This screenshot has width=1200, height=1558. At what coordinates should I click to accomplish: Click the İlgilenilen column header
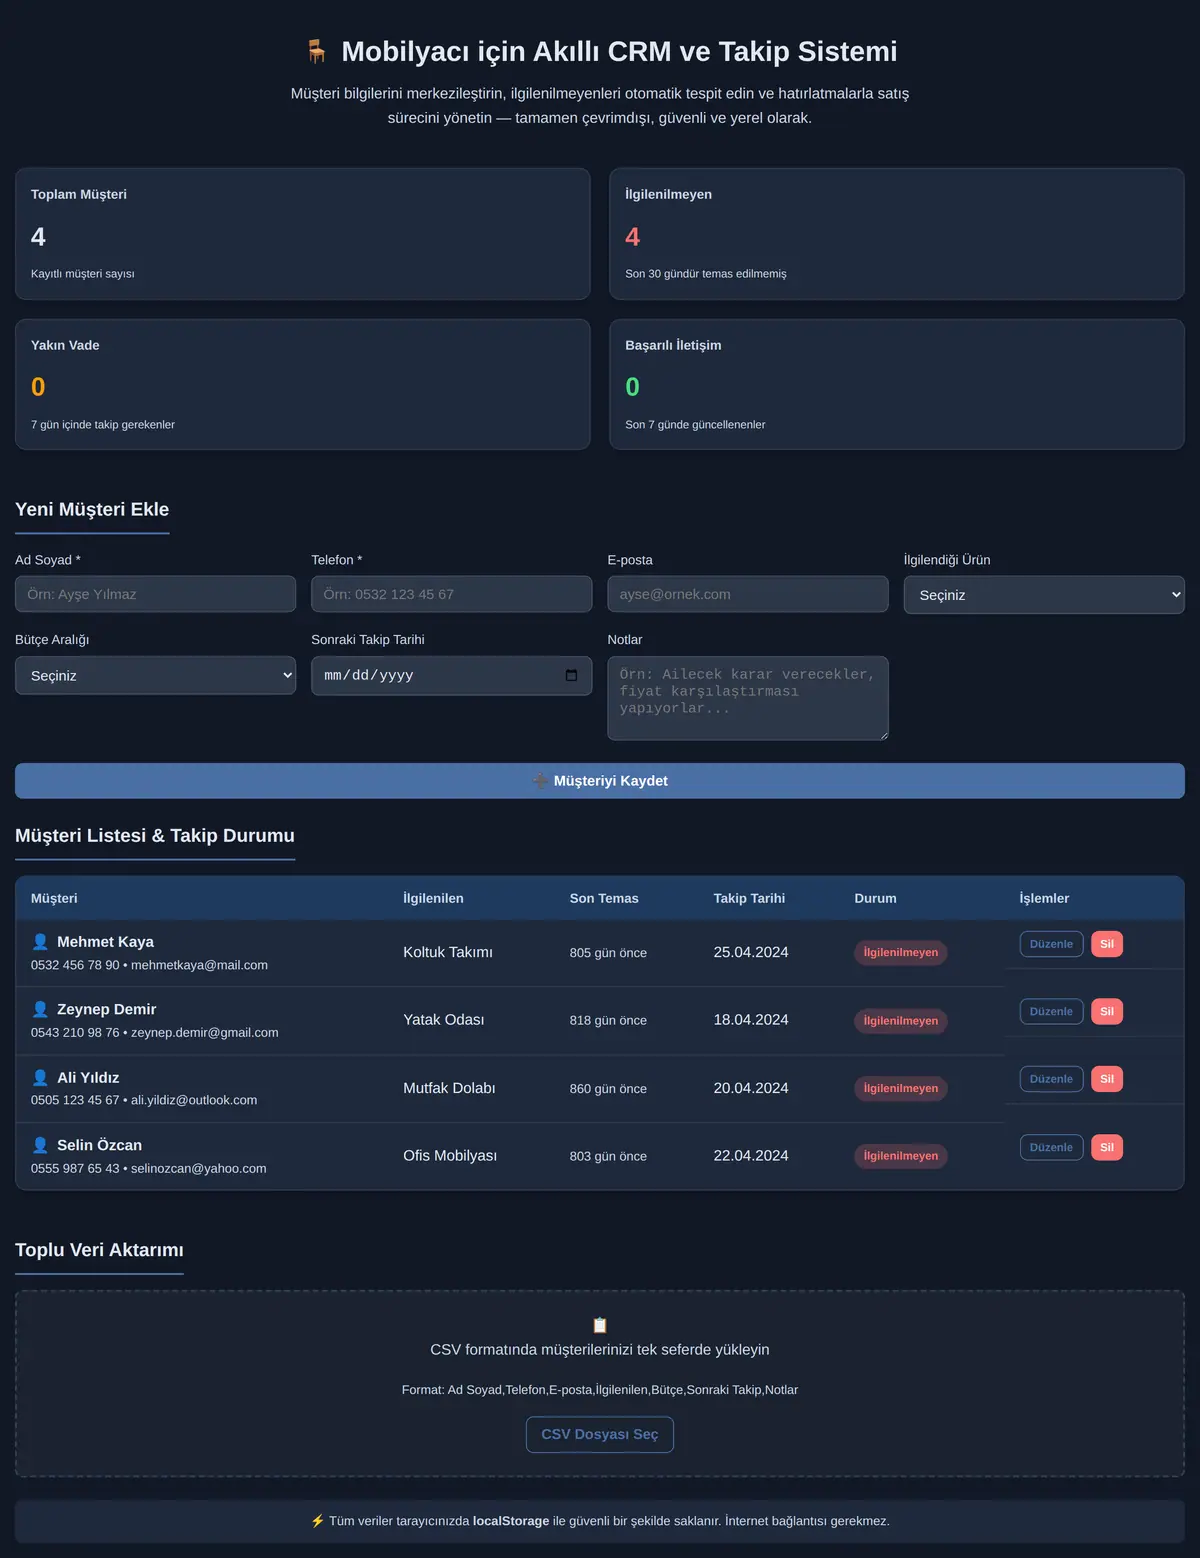coord(433,898)
